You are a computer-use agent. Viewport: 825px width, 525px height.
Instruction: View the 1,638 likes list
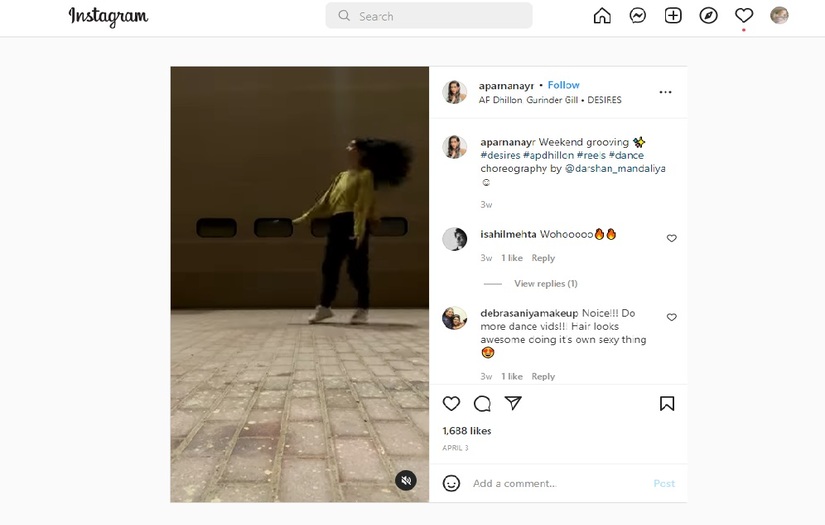pyautogui.click(x=467, y=431)
